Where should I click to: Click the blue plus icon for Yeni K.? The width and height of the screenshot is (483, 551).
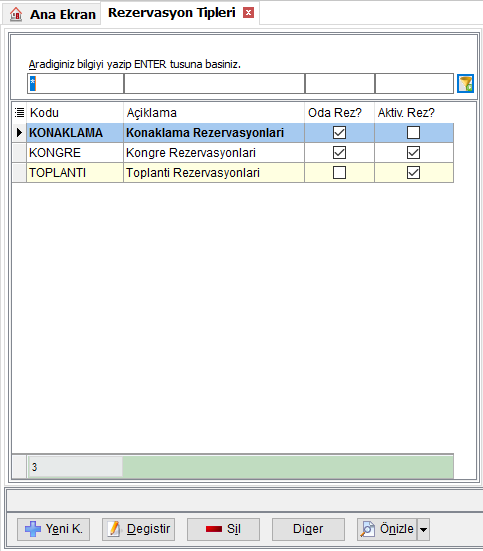33,529
